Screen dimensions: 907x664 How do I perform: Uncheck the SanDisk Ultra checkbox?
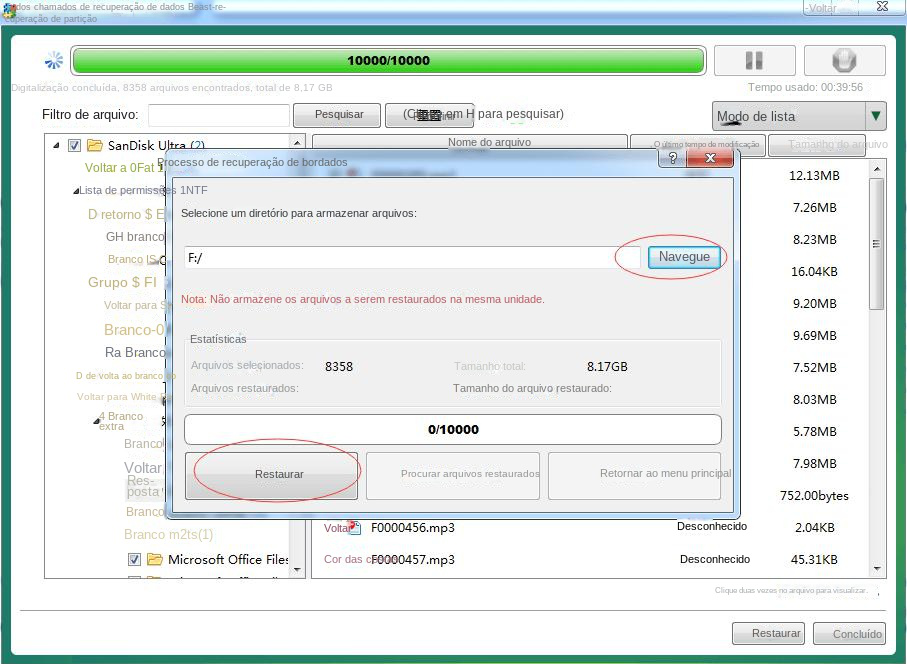[x=73, y=143]
